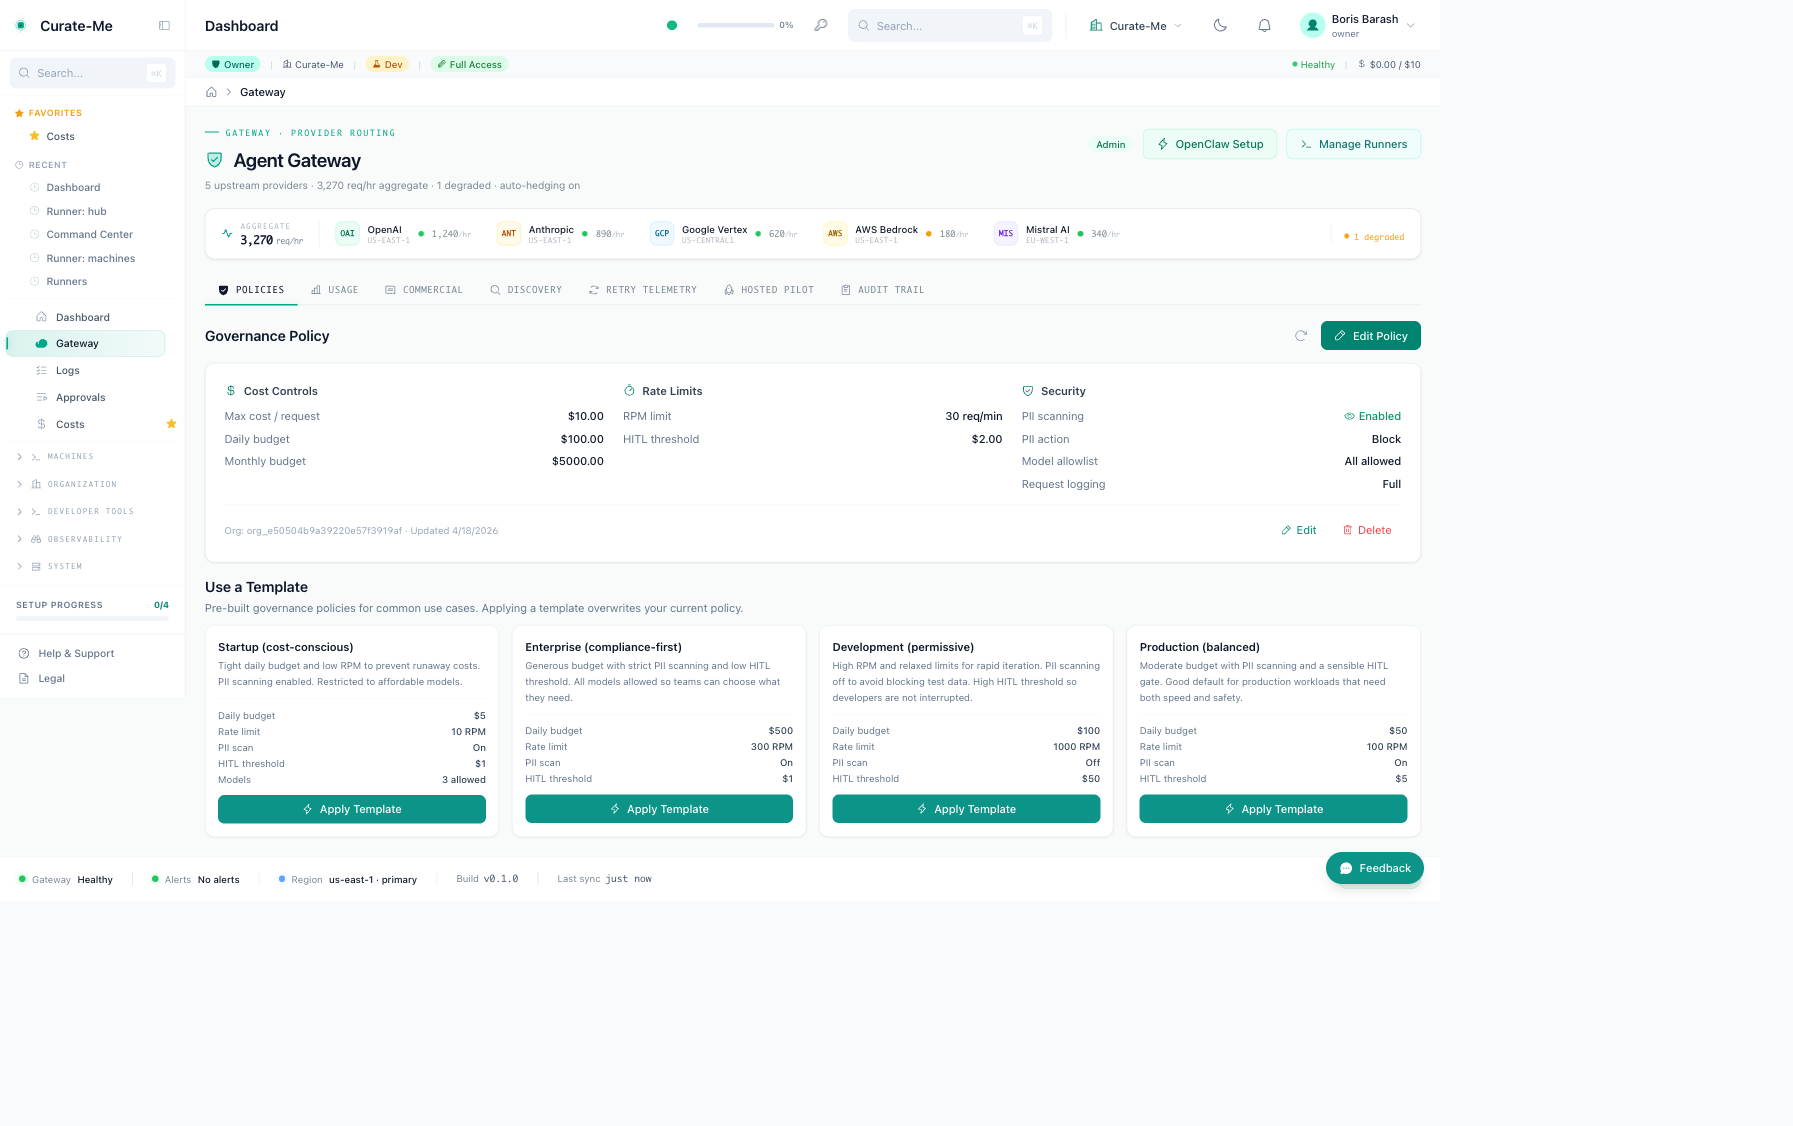This screenshot has height=1126, width=1793.
Task: Unfavorite Costs using the star icon
Action: click(x=171, y=424)
